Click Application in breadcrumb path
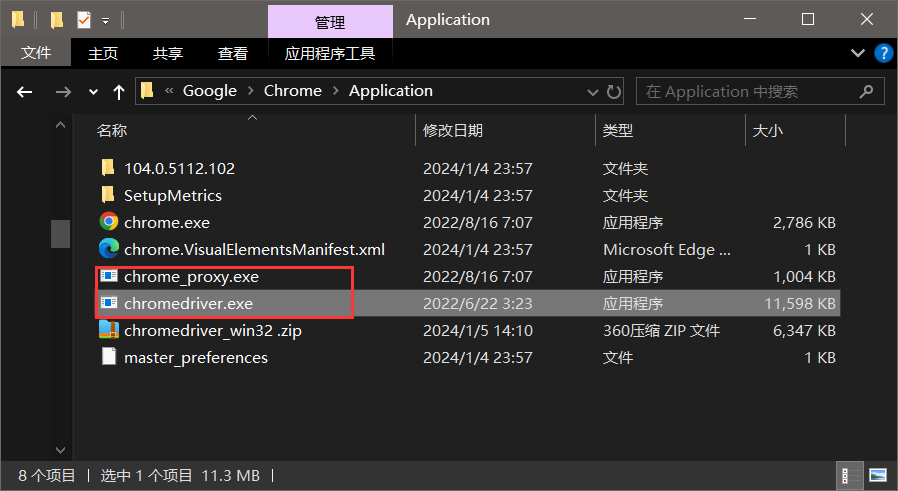 pos(391,91)
